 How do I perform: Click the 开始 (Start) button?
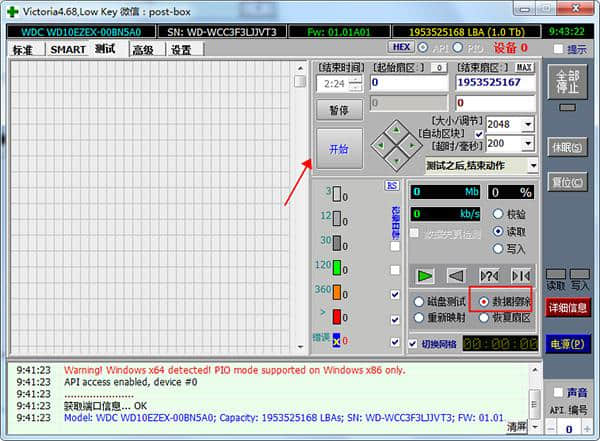click(x=339, y=149)
